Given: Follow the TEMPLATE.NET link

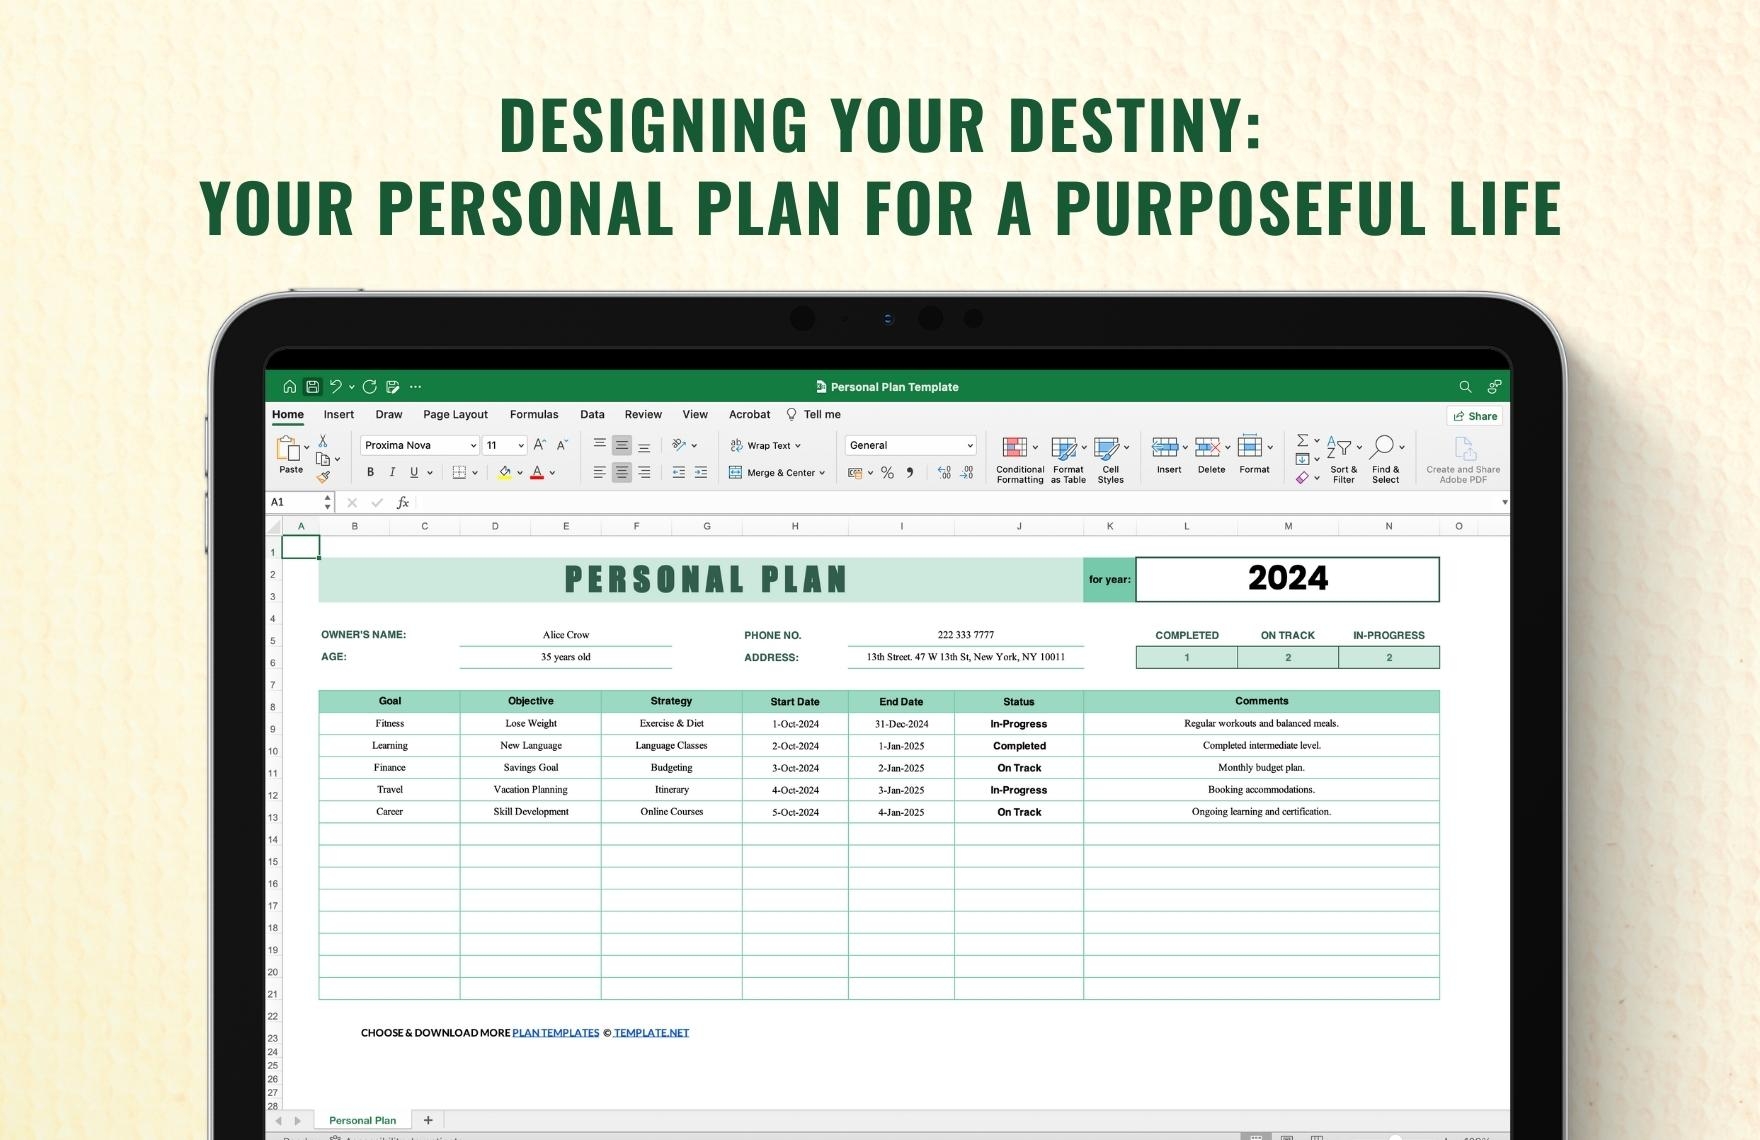Looking at the screenshot, I should click(651, 1033).
